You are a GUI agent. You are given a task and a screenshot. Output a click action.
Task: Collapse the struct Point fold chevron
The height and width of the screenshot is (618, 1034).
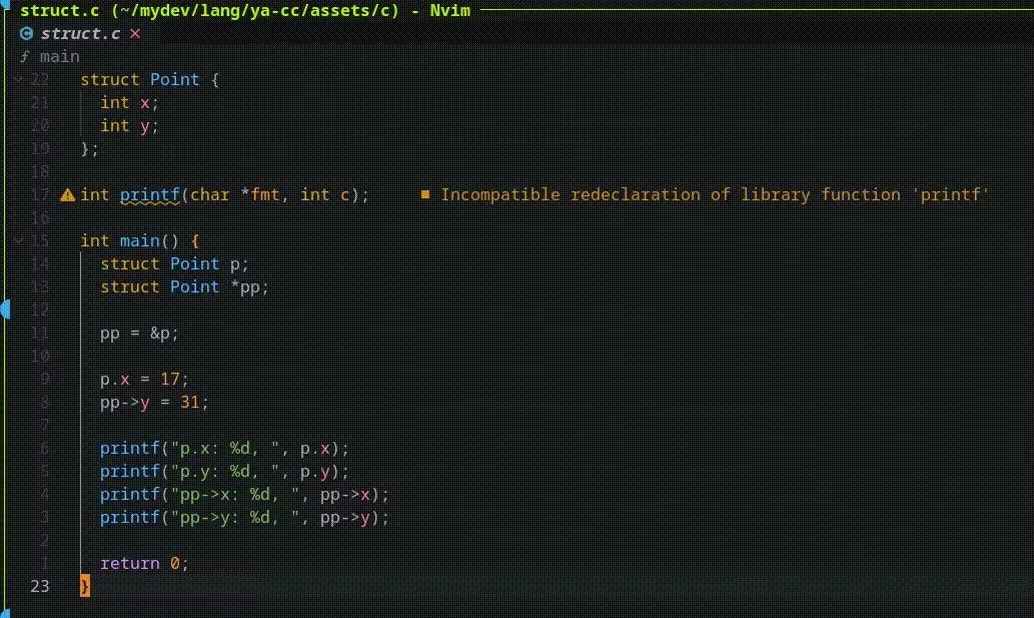click(19, 80)
